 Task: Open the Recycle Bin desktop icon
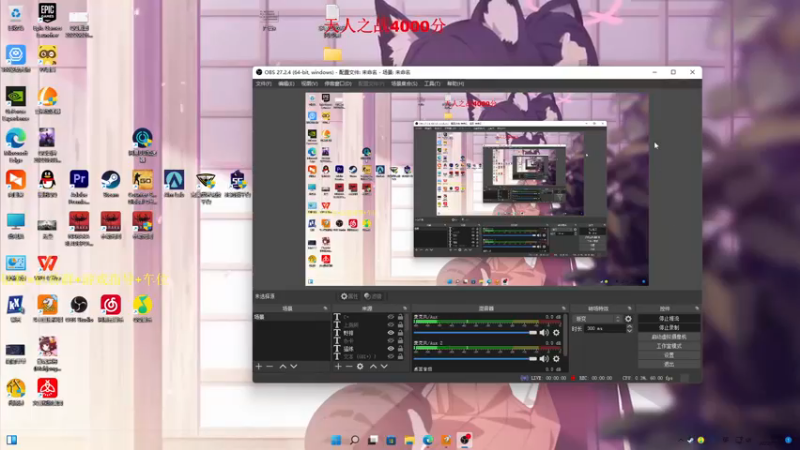[x=16, y=16]
